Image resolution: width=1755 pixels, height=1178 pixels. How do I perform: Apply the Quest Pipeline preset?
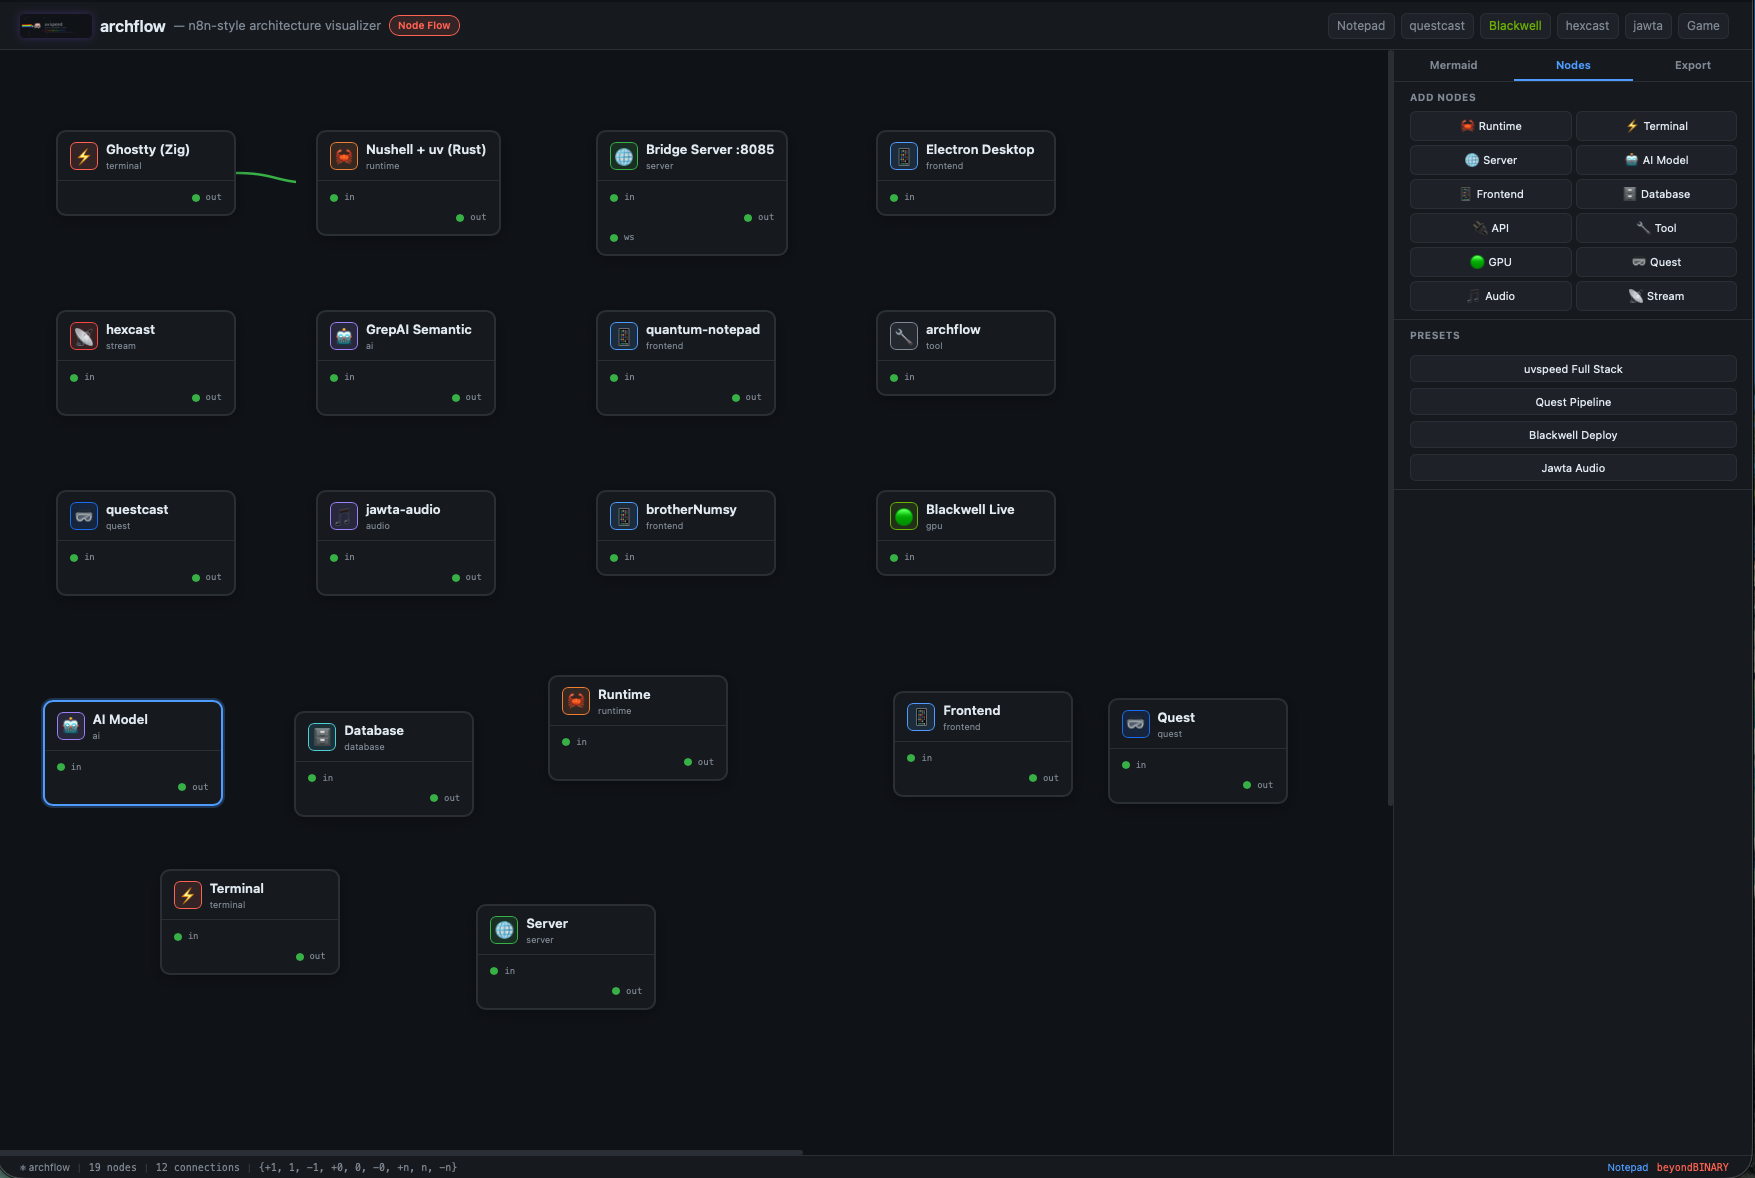[x=1572, y=402]
